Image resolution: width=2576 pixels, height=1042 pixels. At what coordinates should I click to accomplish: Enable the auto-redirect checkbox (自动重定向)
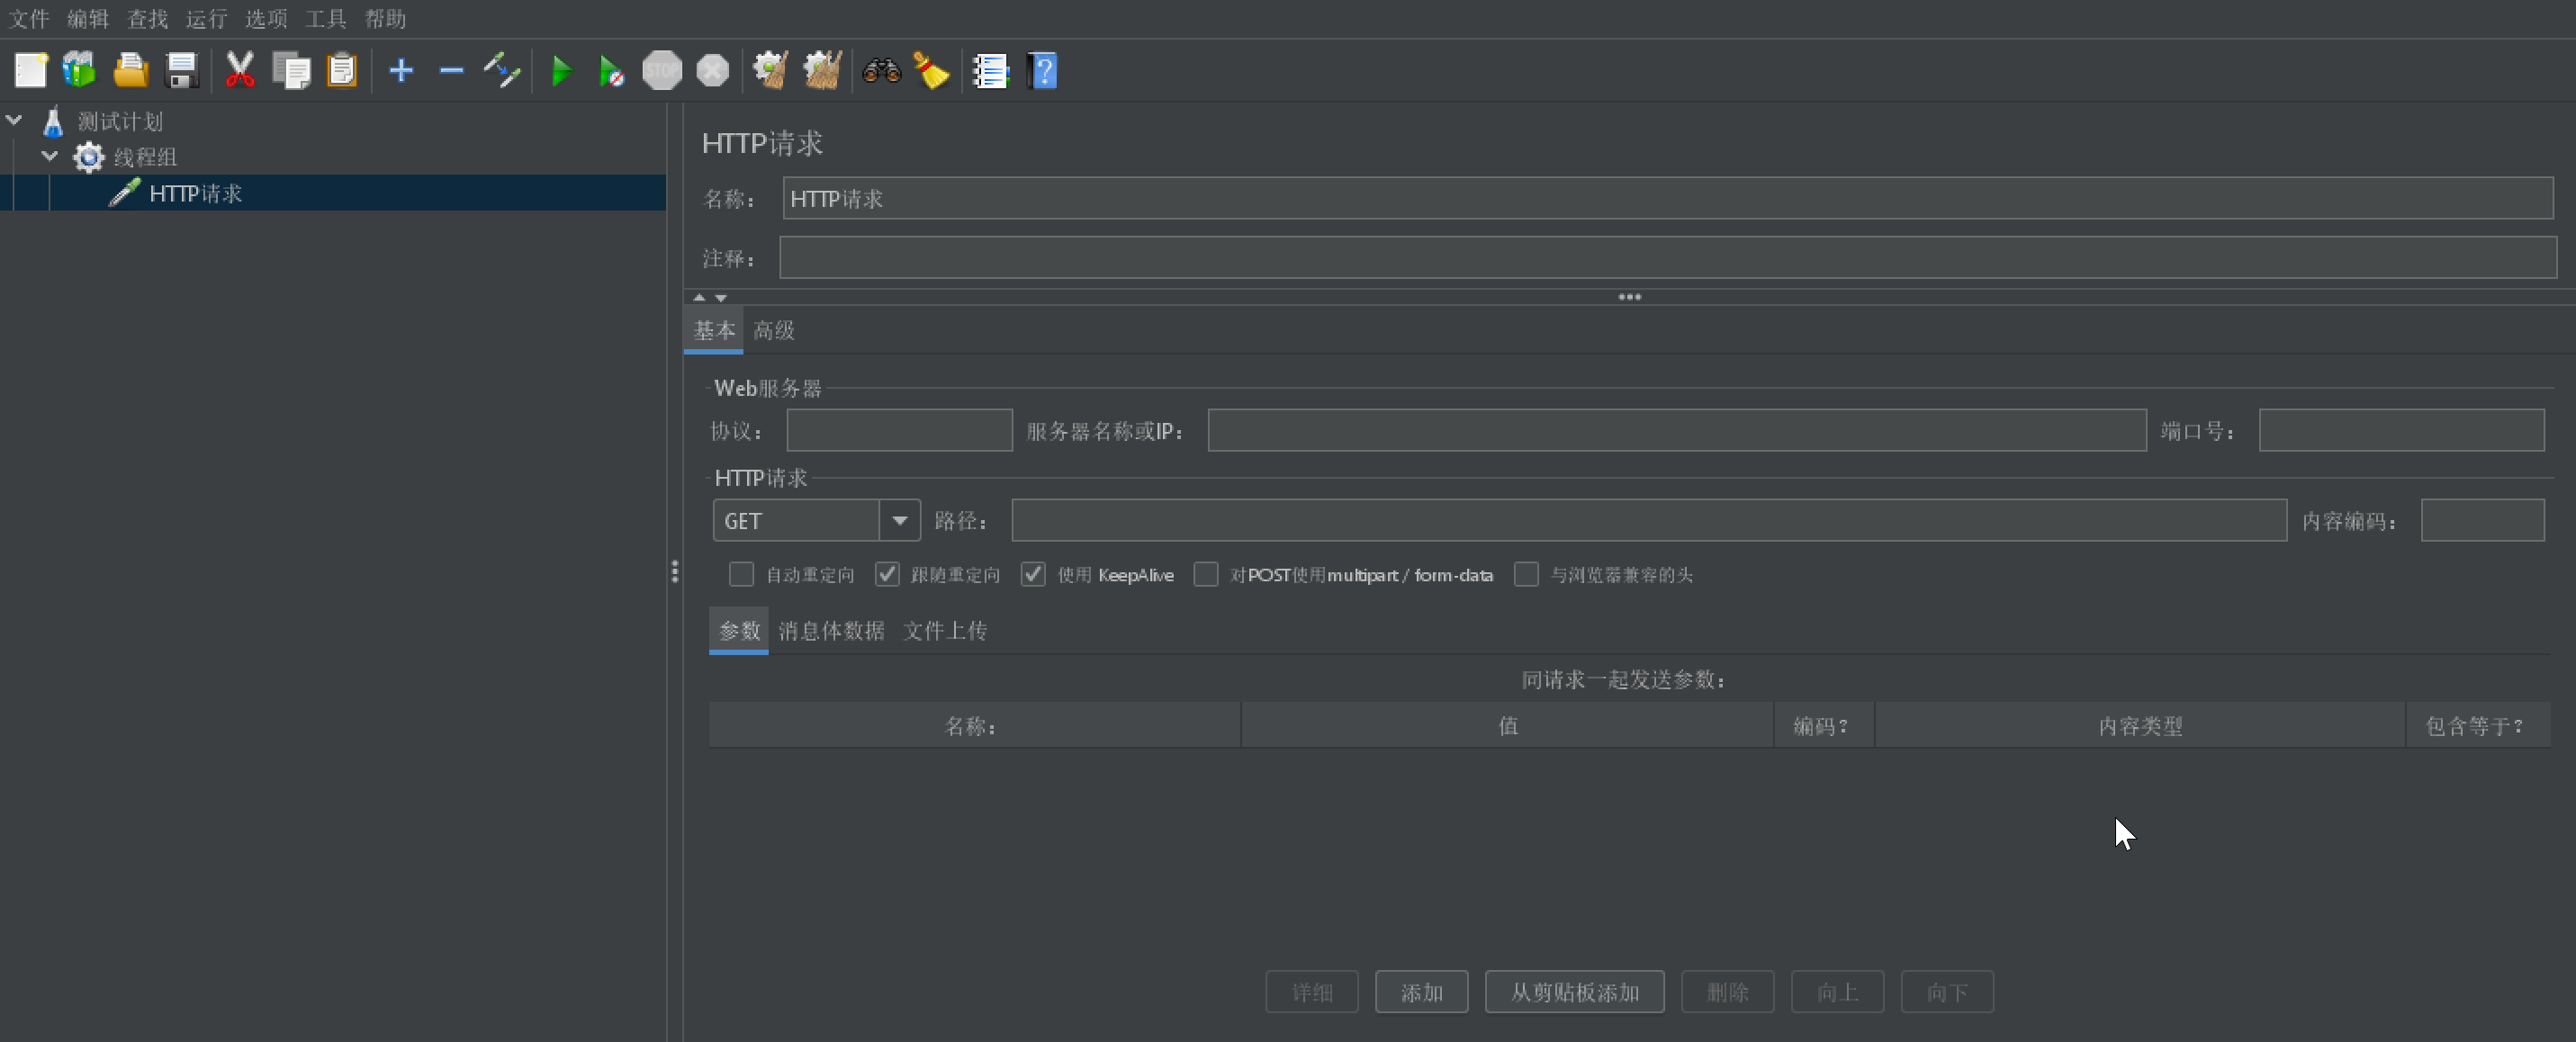(741, 574)
